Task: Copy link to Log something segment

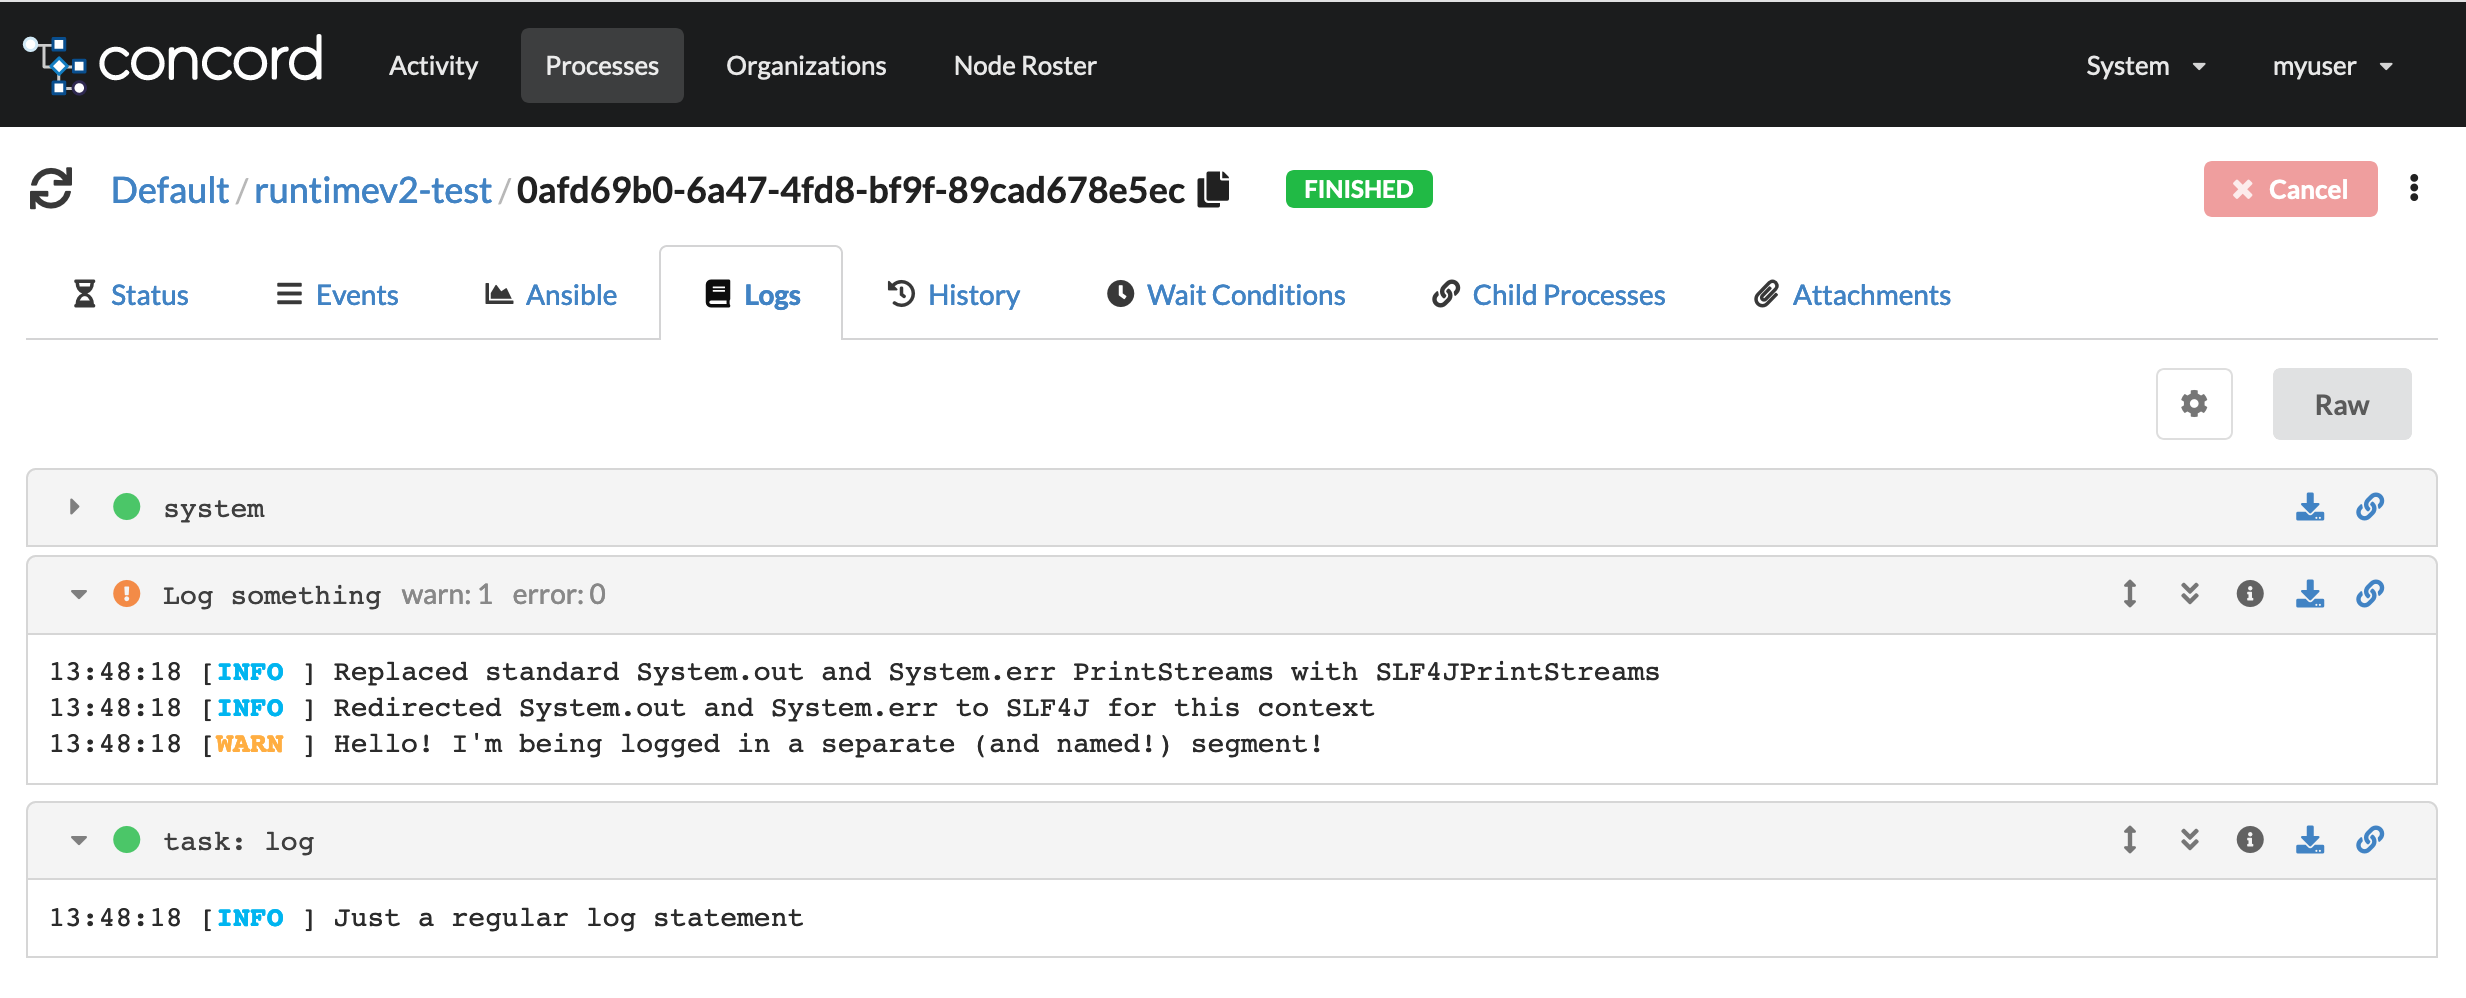Action: 2369,594
